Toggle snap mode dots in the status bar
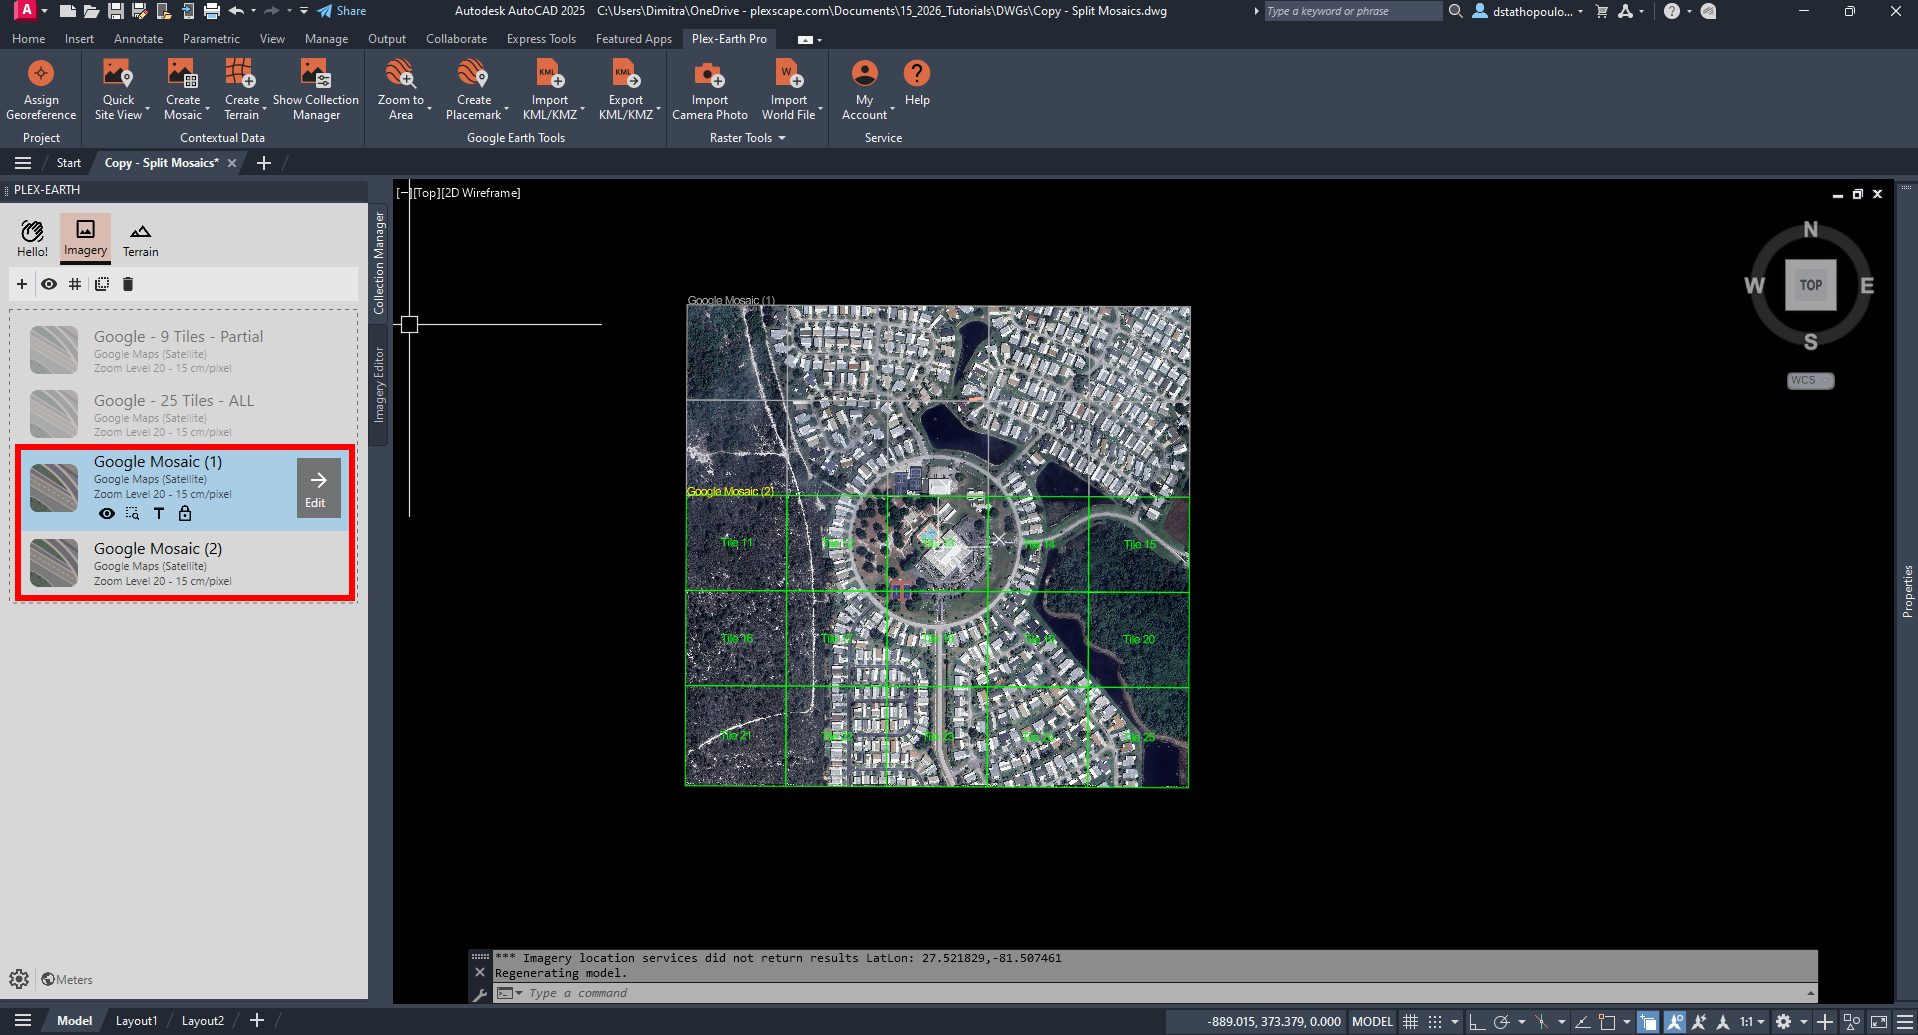Viewport: 1918px width, 1035px height. [x=1435, y=1022]
